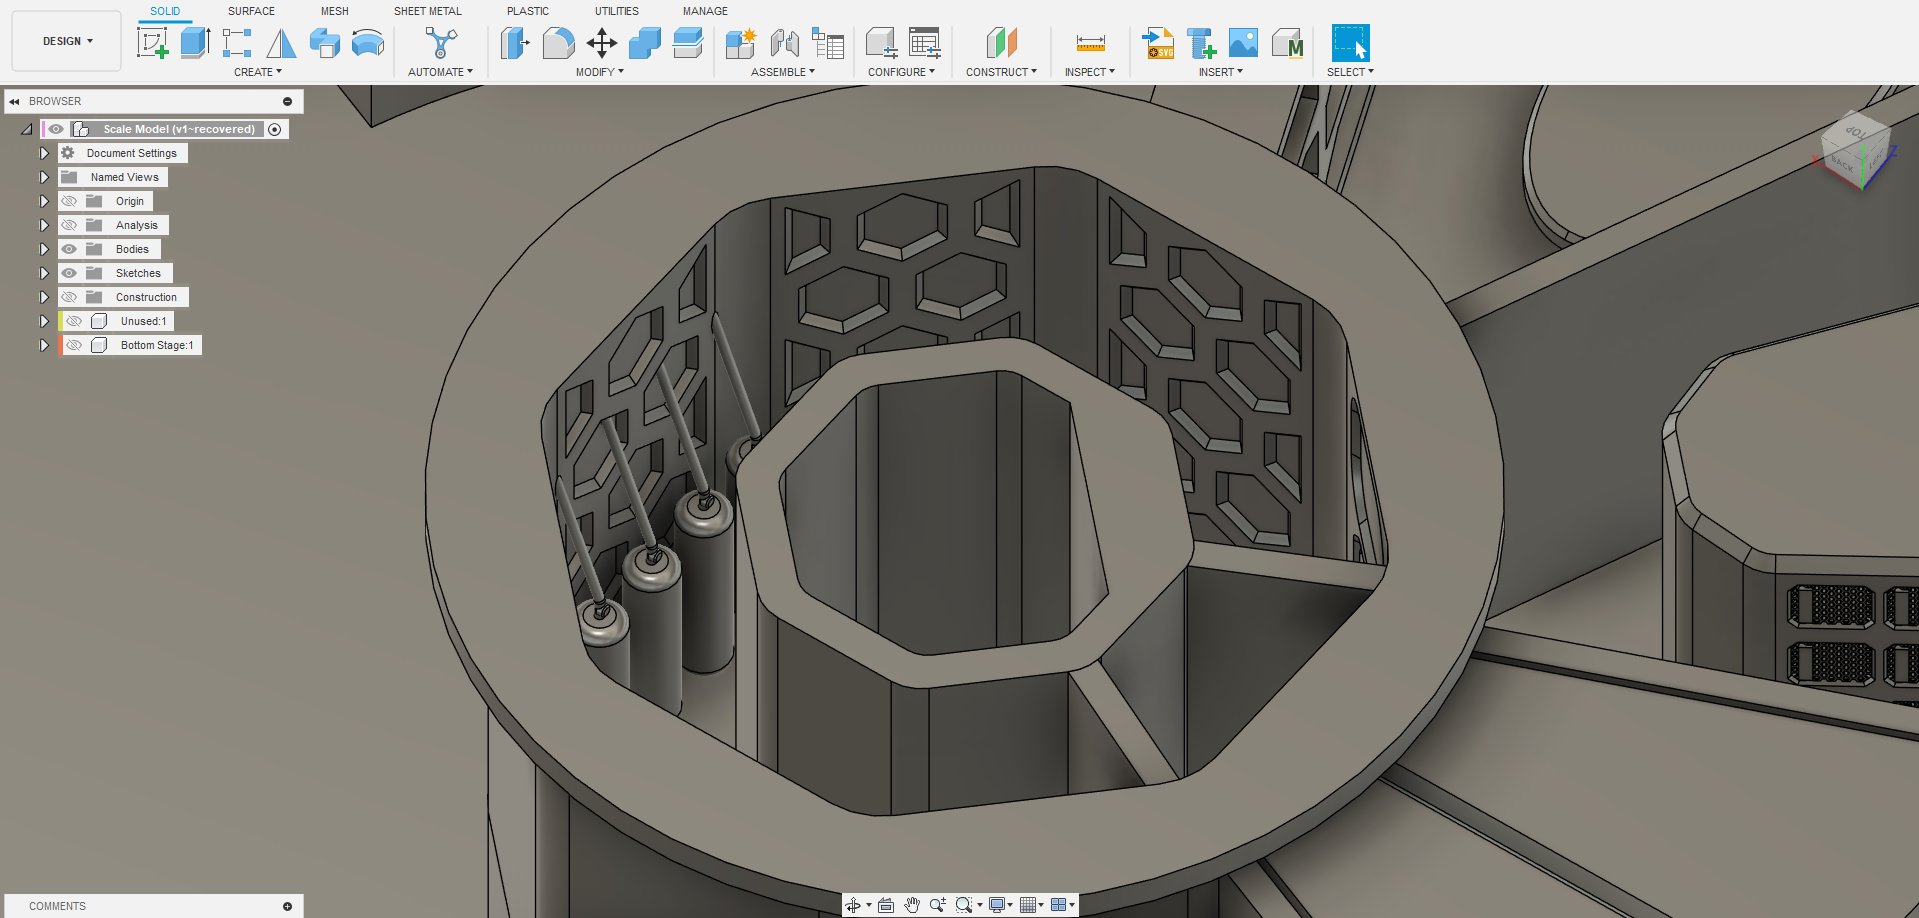
Task: Select the Construct plane icon
Action: [1001, 43]
